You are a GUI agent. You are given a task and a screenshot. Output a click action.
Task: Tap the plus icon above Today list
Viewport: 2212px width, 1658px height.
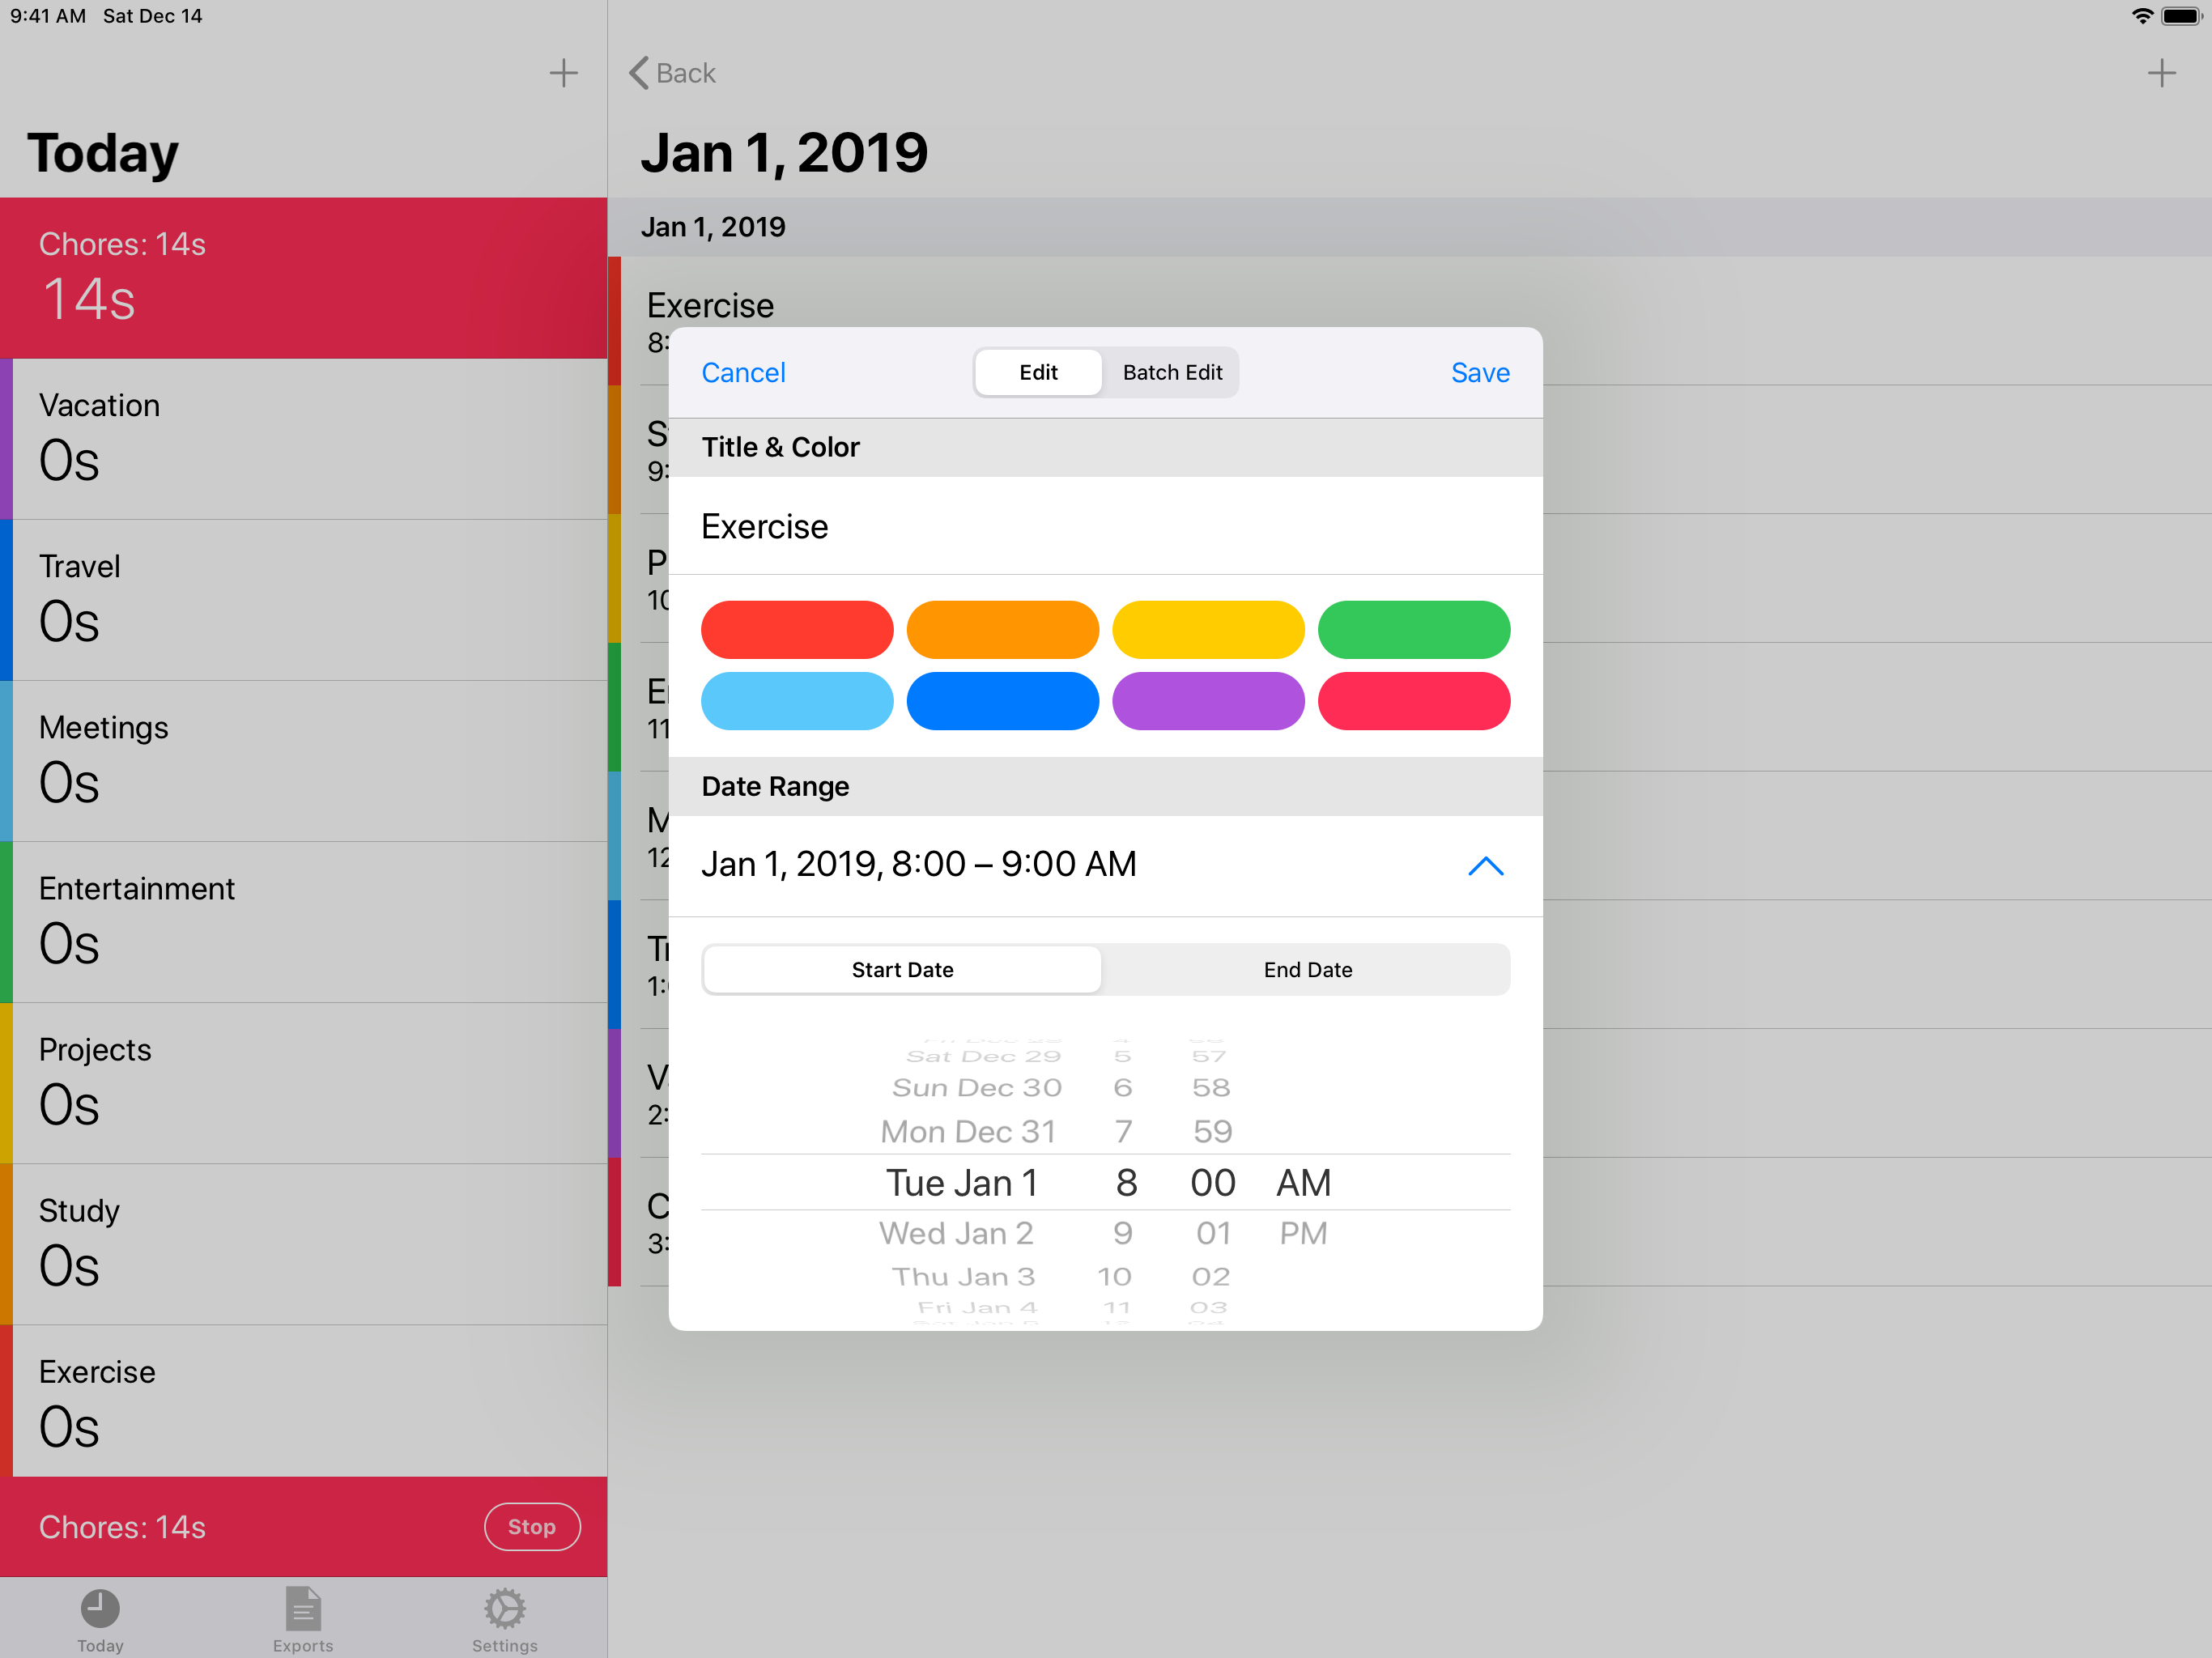[x=563, y=73]
